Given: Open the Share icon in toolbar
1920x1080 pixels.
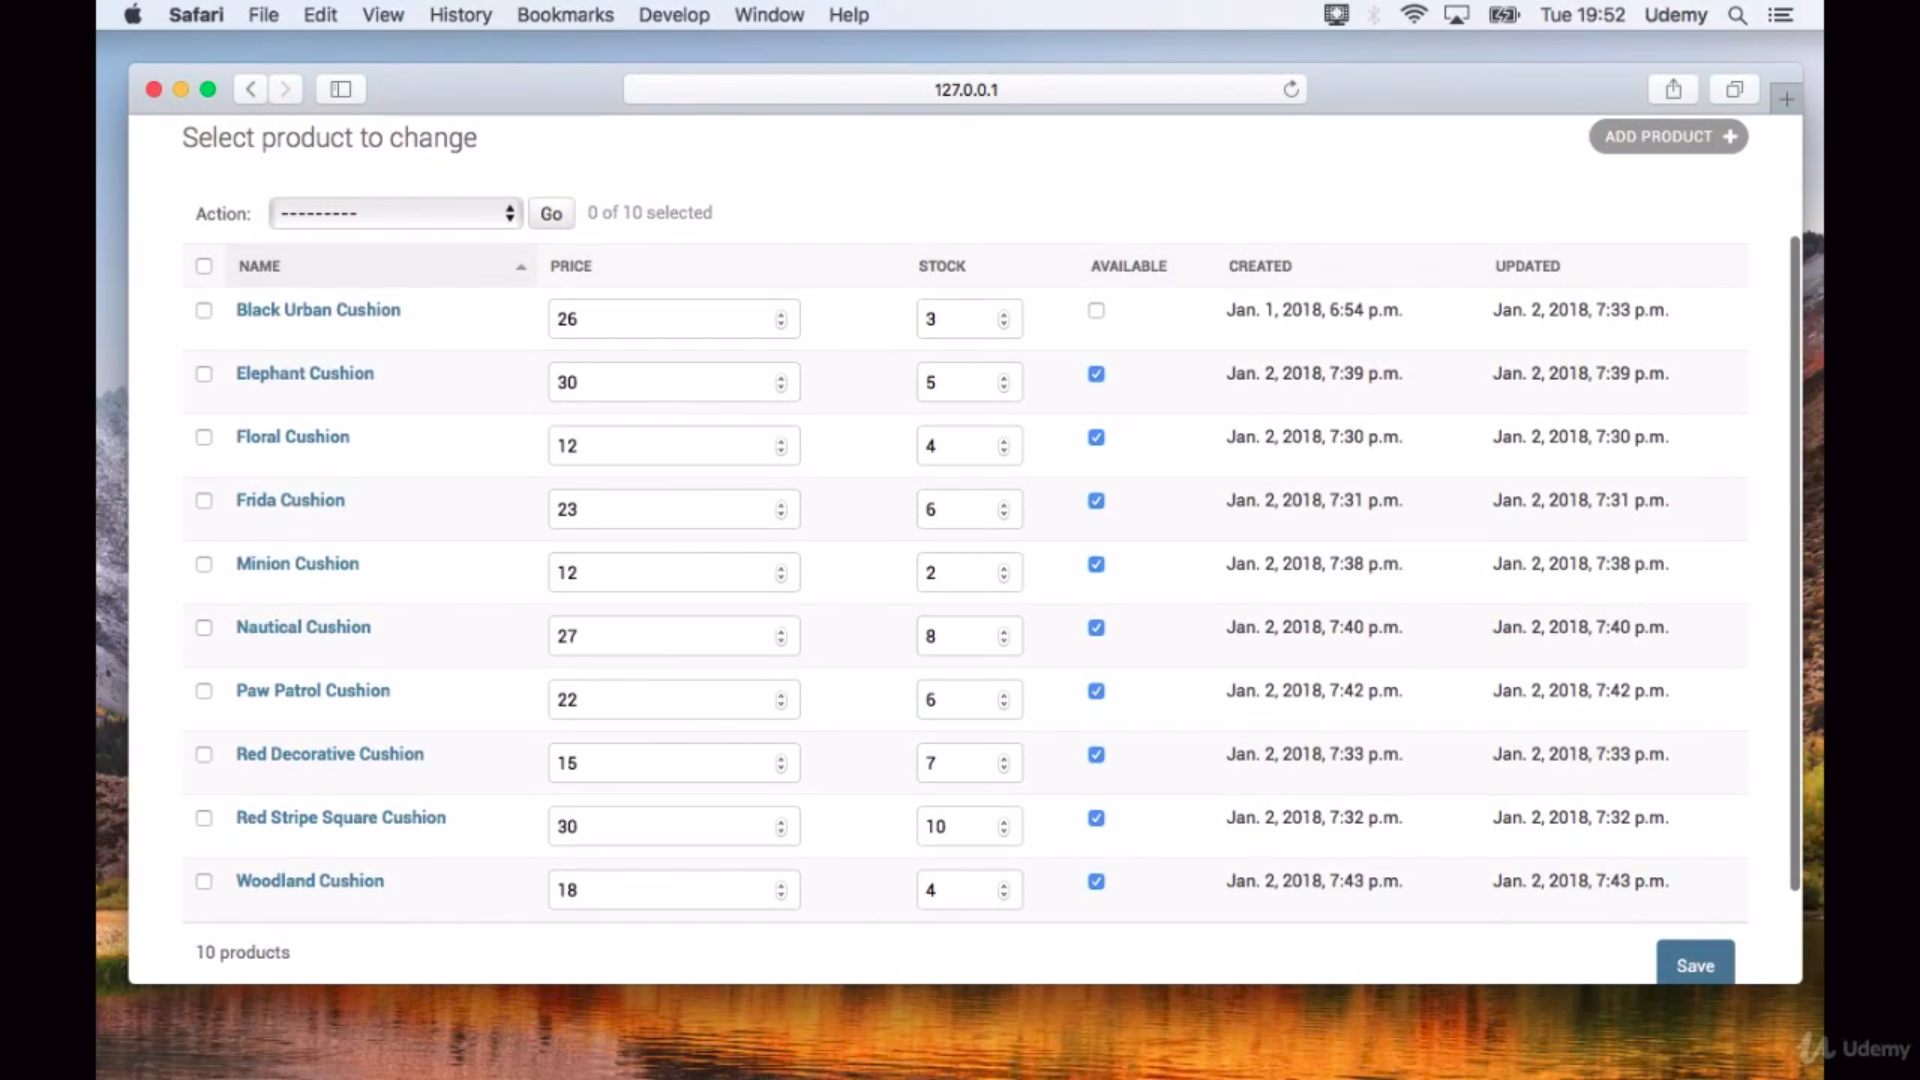Looking at the screenshot, I should click(1673, 89).
